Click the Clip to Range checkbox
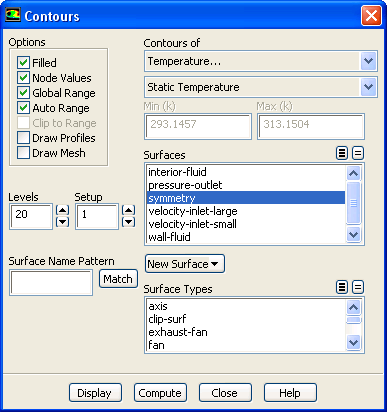Viewport: 387px width, 412px height. [x=23, y=123]
